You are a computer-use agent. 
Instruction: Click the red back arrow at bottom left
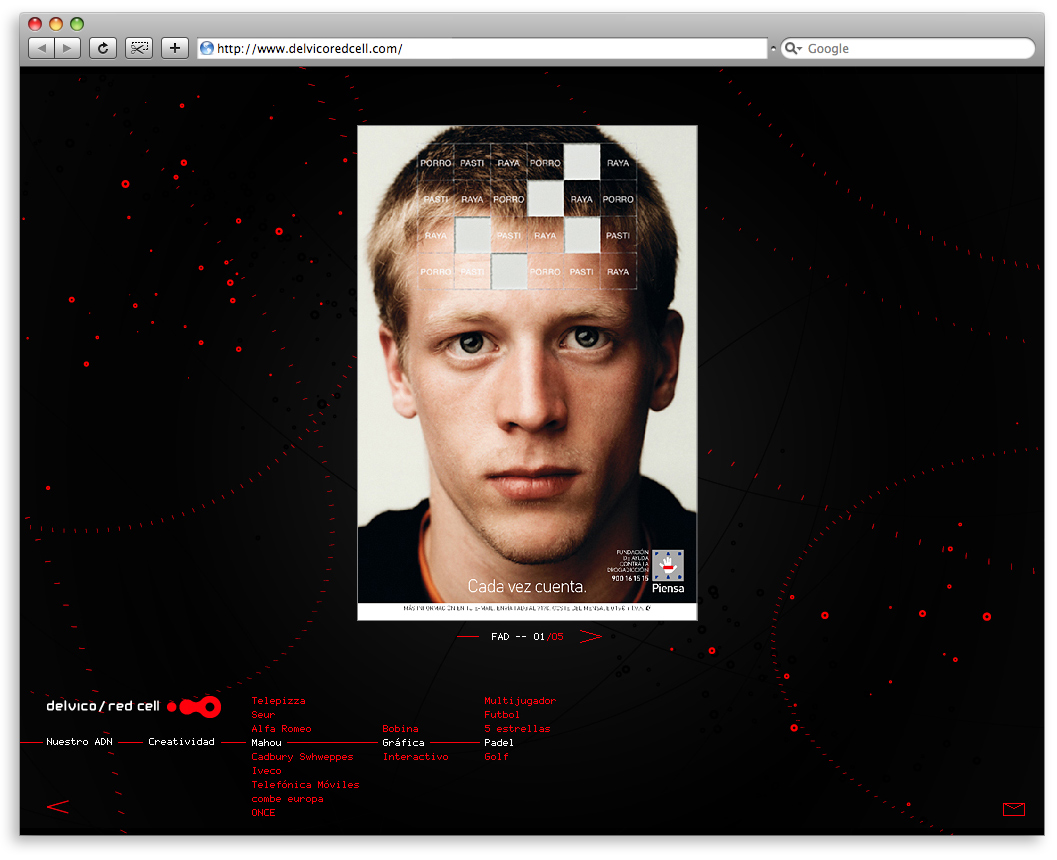[x=58, y=807]
